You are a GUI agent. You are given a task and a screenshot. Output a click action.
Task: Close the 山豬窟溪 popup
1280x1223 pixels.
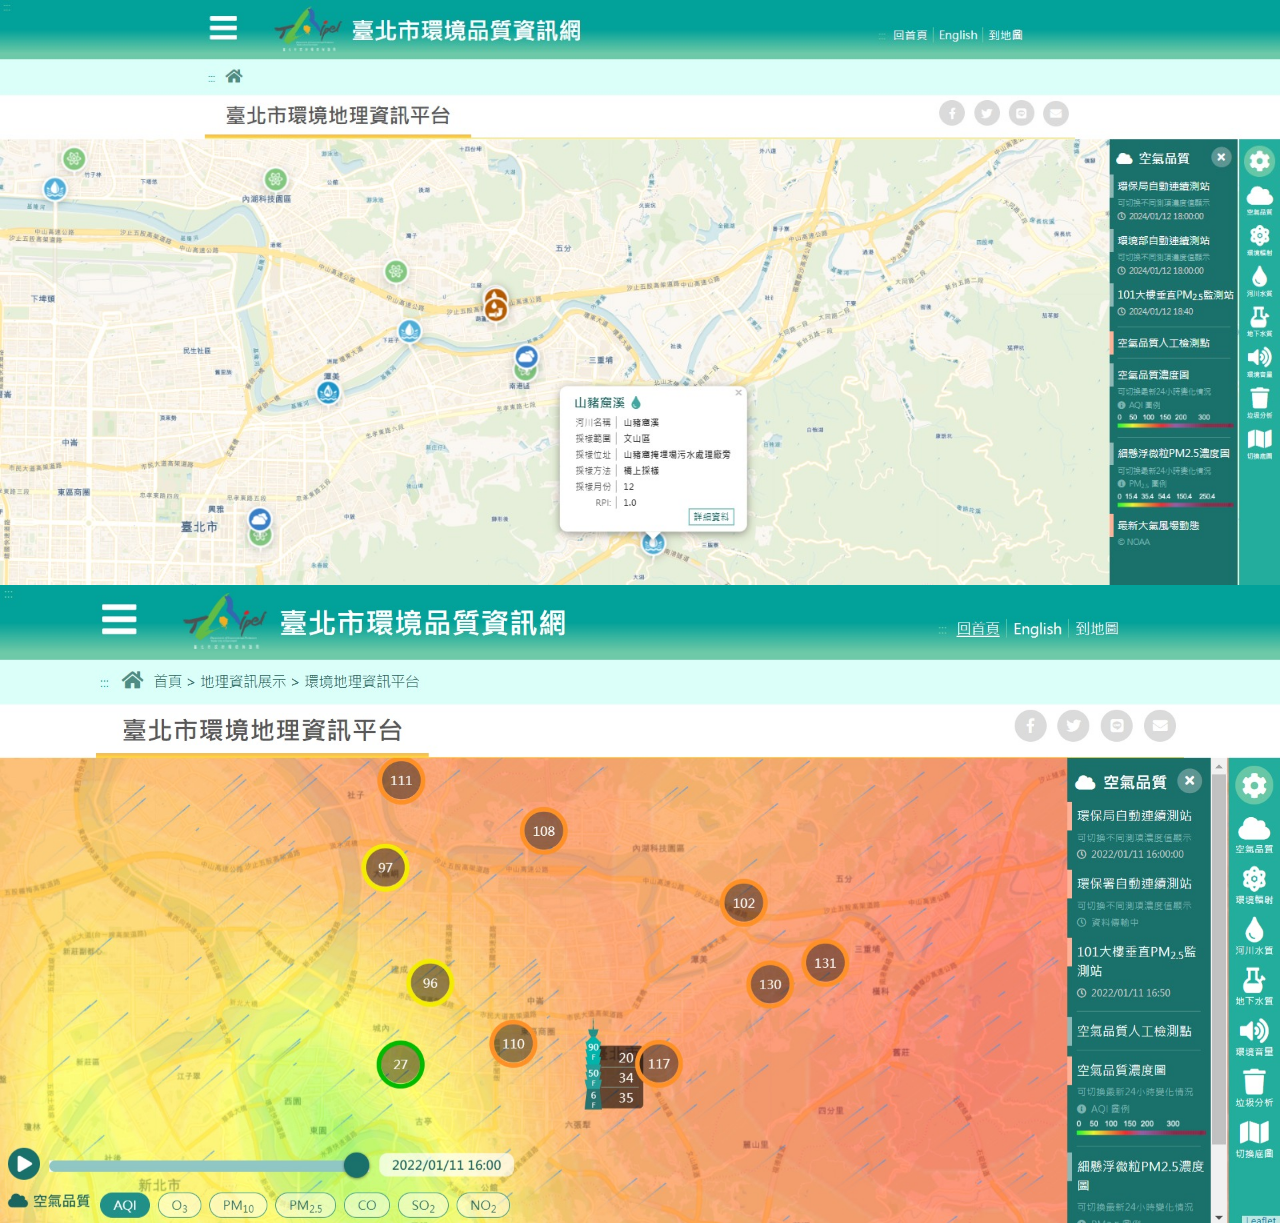pos(739,393)
